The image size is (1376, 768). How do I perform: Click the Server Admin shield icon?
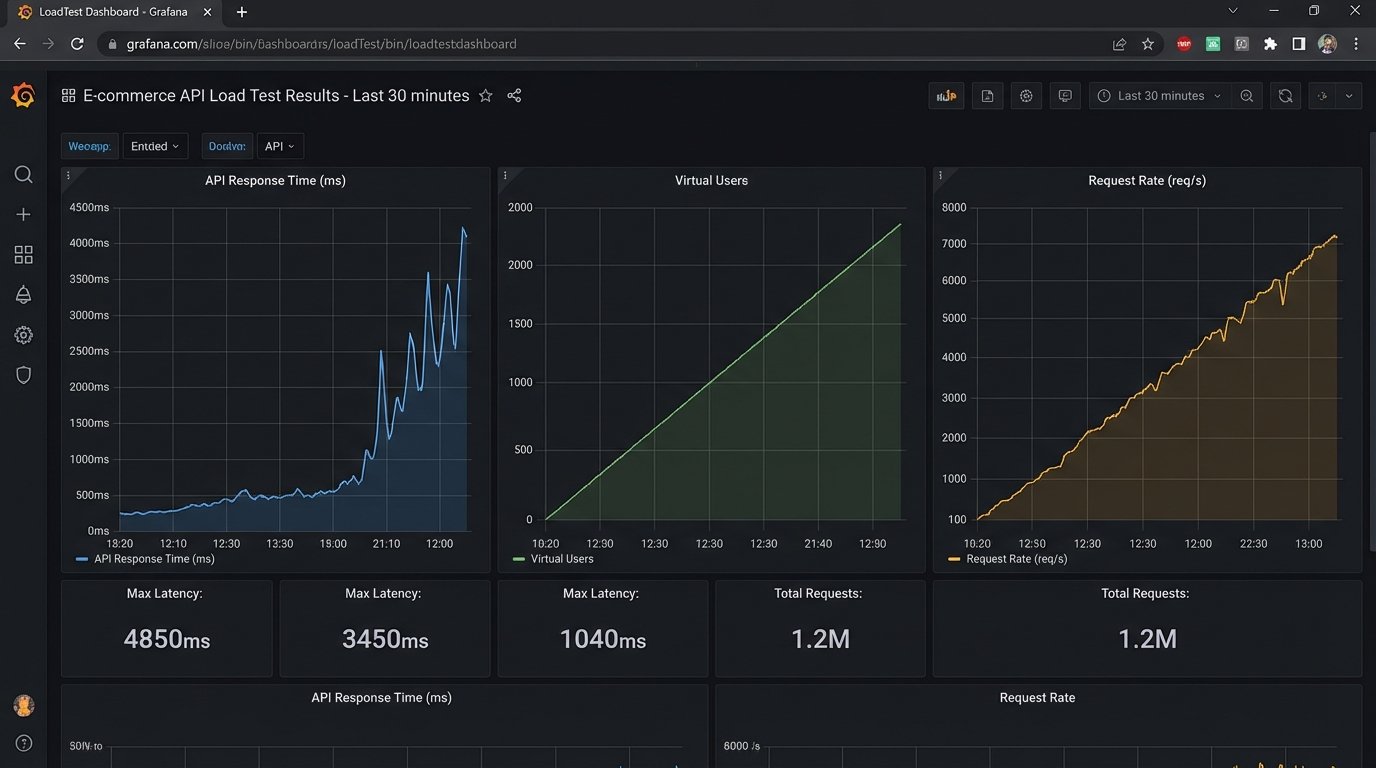(24, 375)
